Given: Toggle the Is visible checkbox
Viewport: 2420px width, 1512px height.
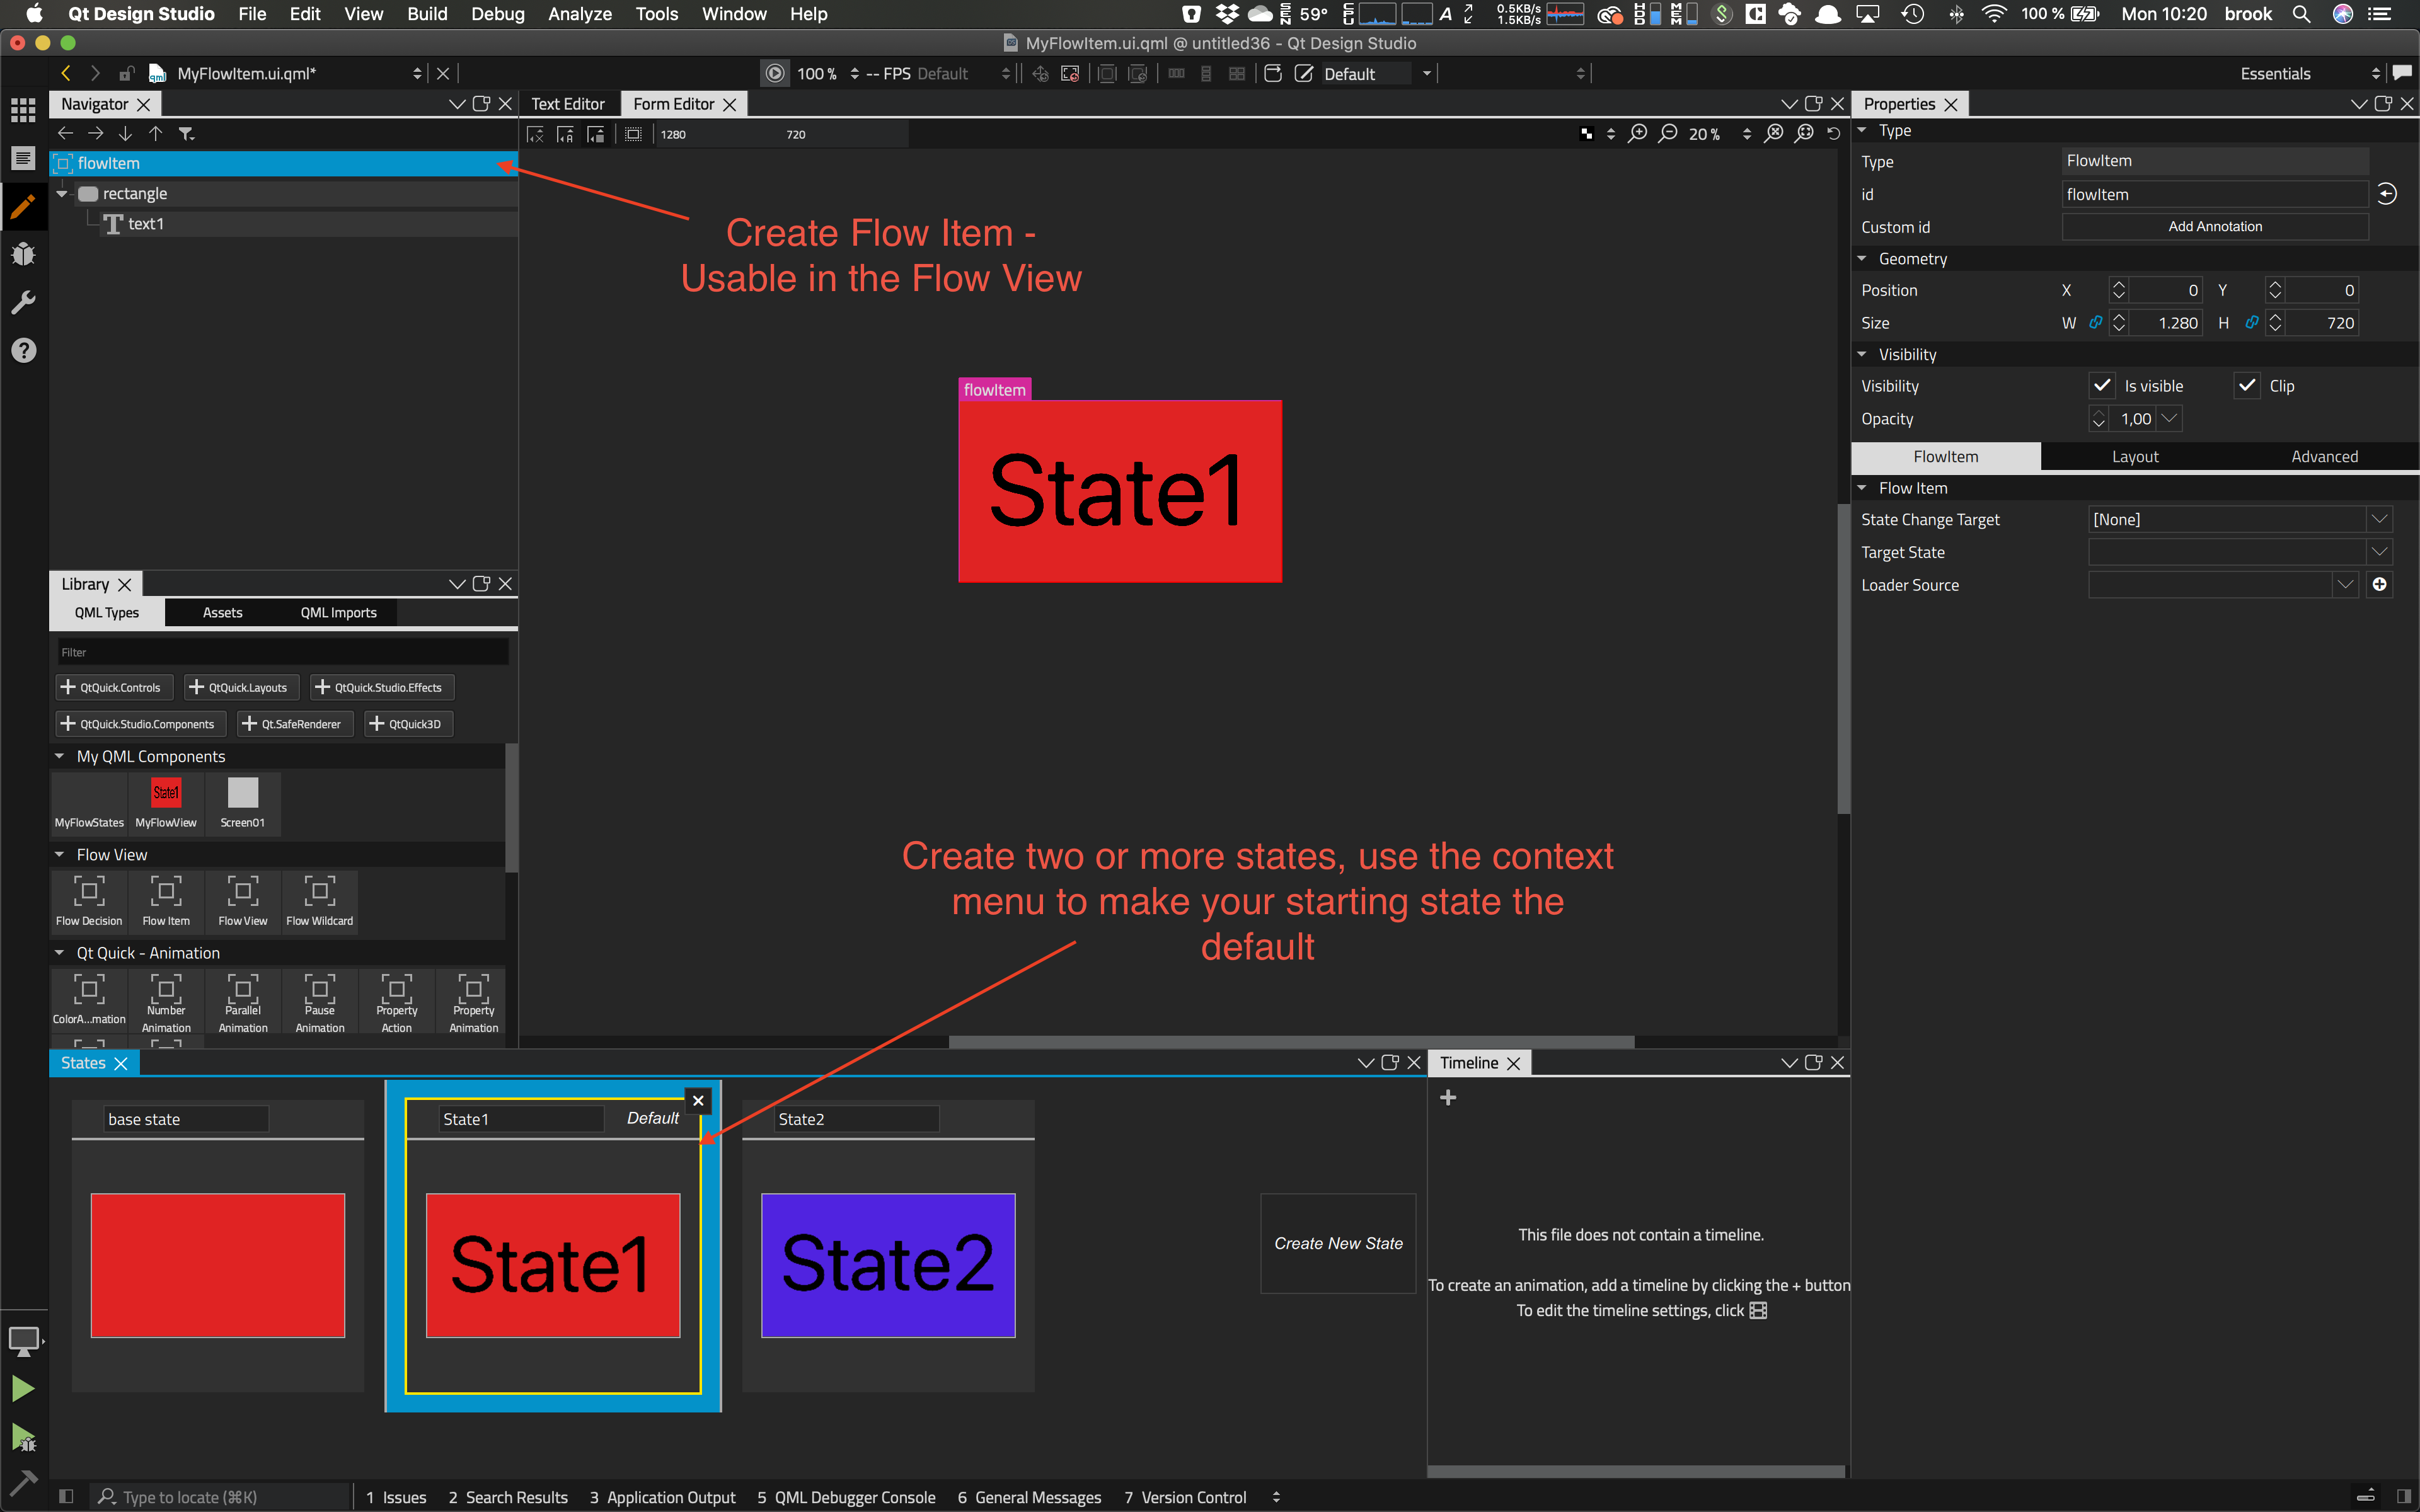Looking at the screenshot, I should pos(2101,386).
